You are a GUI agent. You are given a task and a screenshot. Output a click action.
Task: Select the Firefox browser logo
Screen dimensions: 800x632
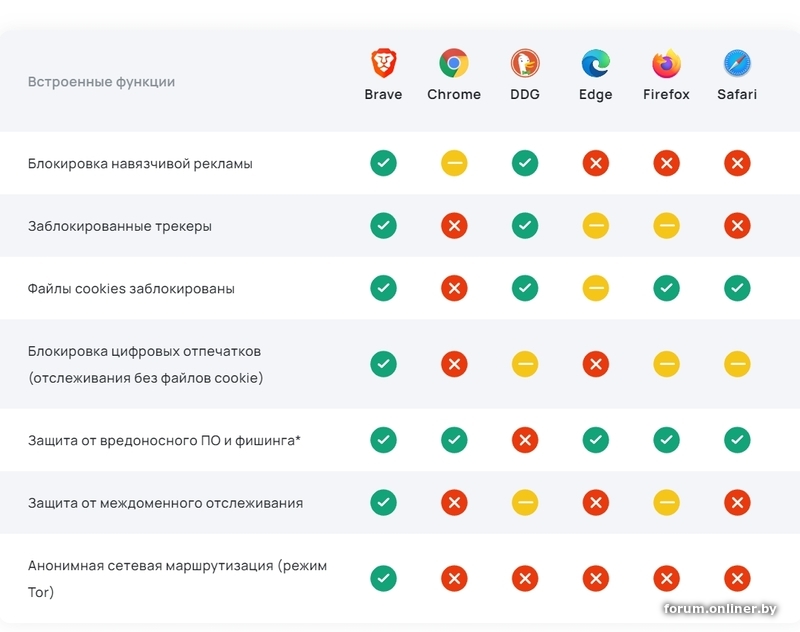point(666,64)
